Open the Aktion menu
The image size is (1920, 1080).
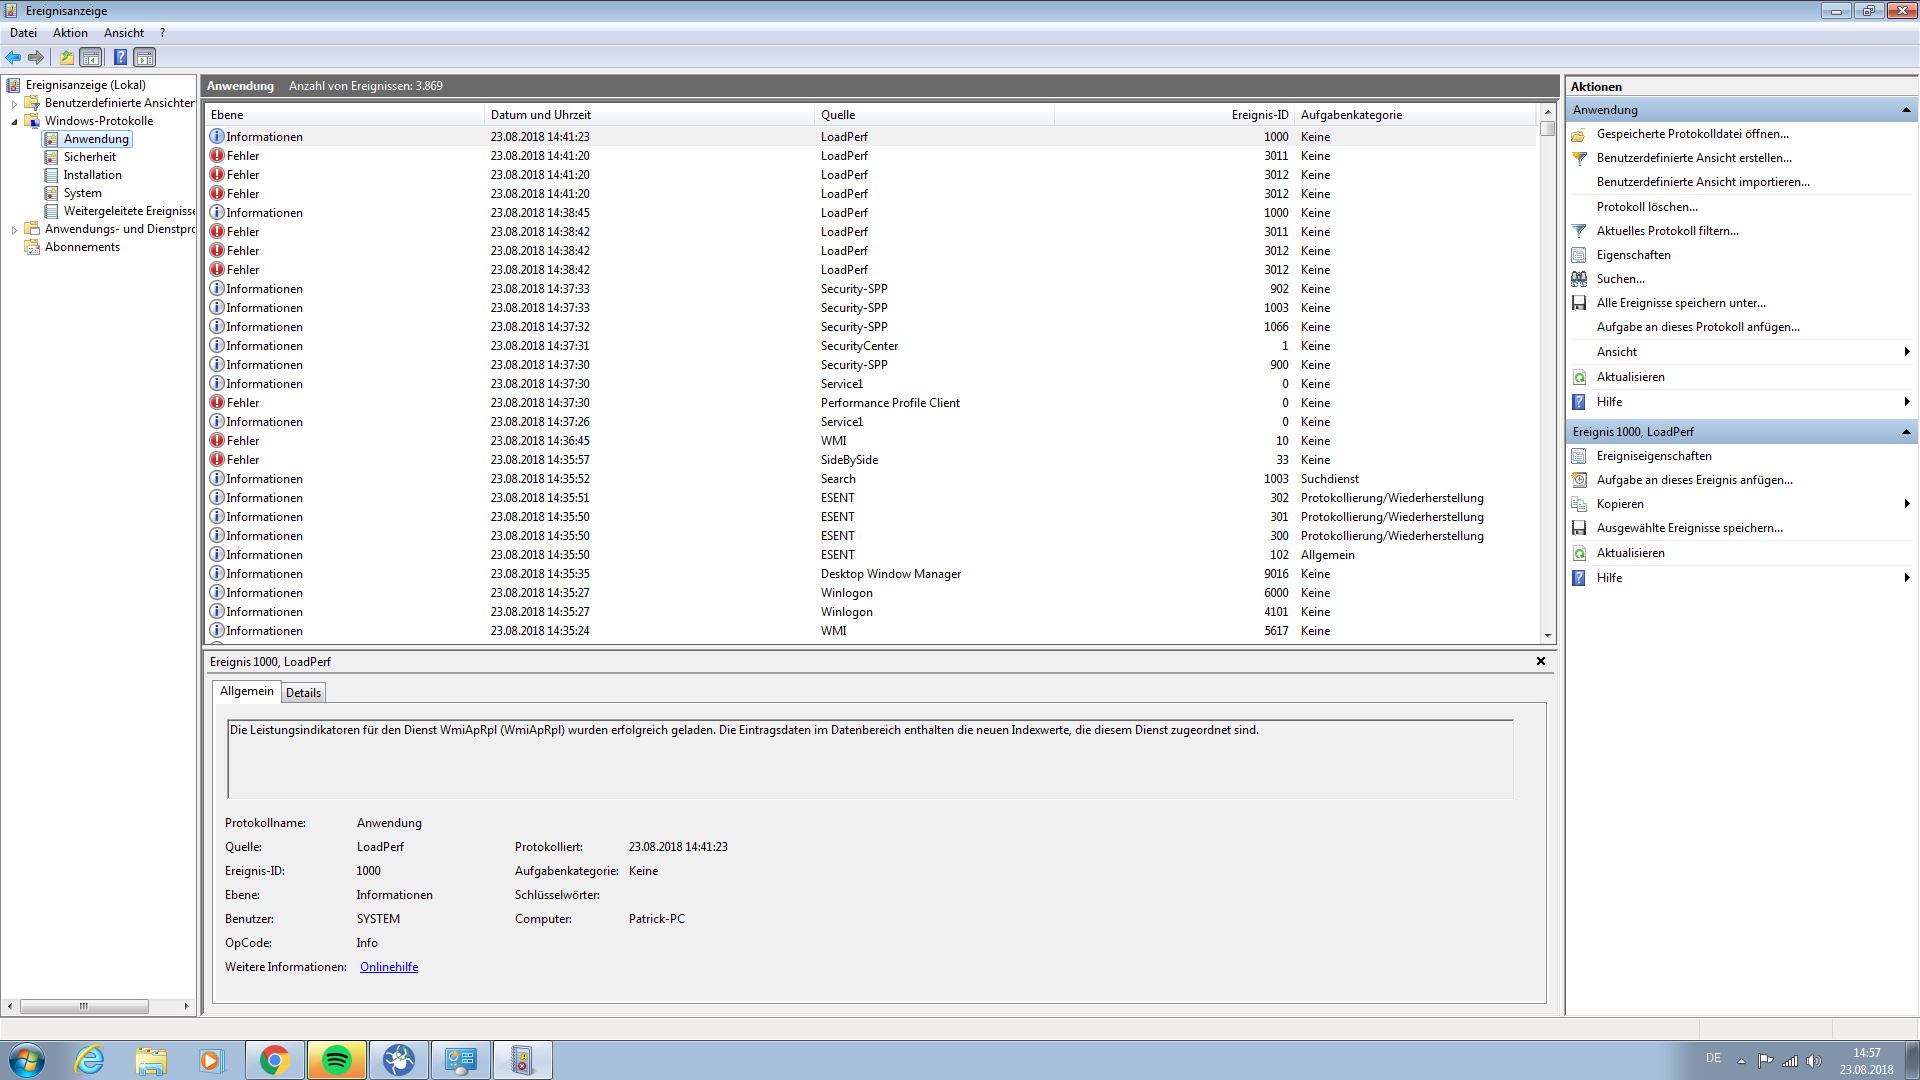pyautogui.click(x=70, y=33)
